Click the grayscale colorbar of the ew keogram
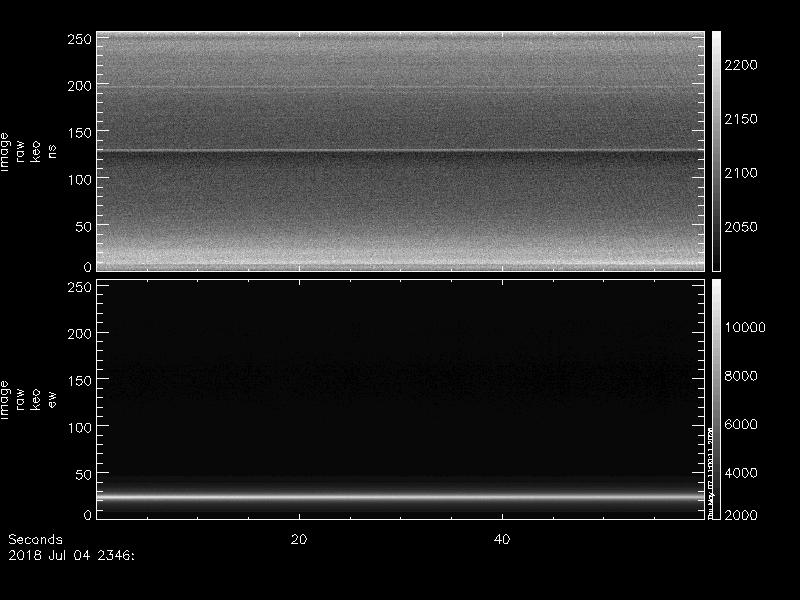800x600 pixels. [x=716, y=399]
